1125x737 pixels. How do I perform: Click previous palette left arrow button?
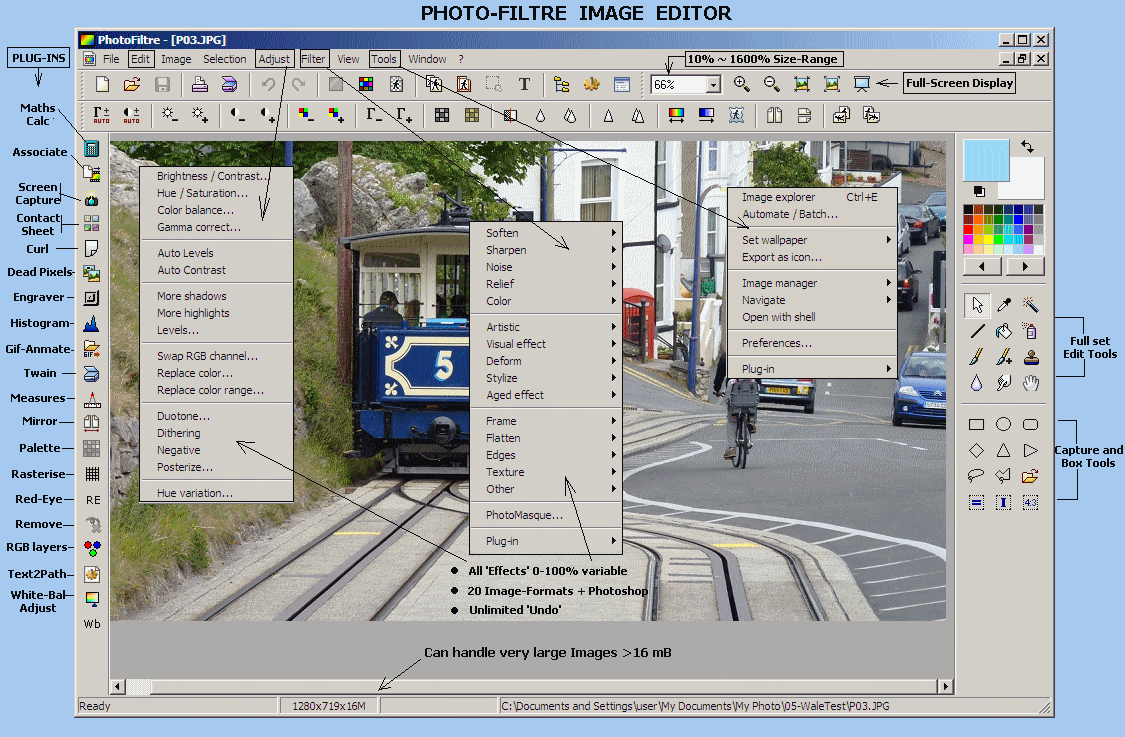click(982, 266)
